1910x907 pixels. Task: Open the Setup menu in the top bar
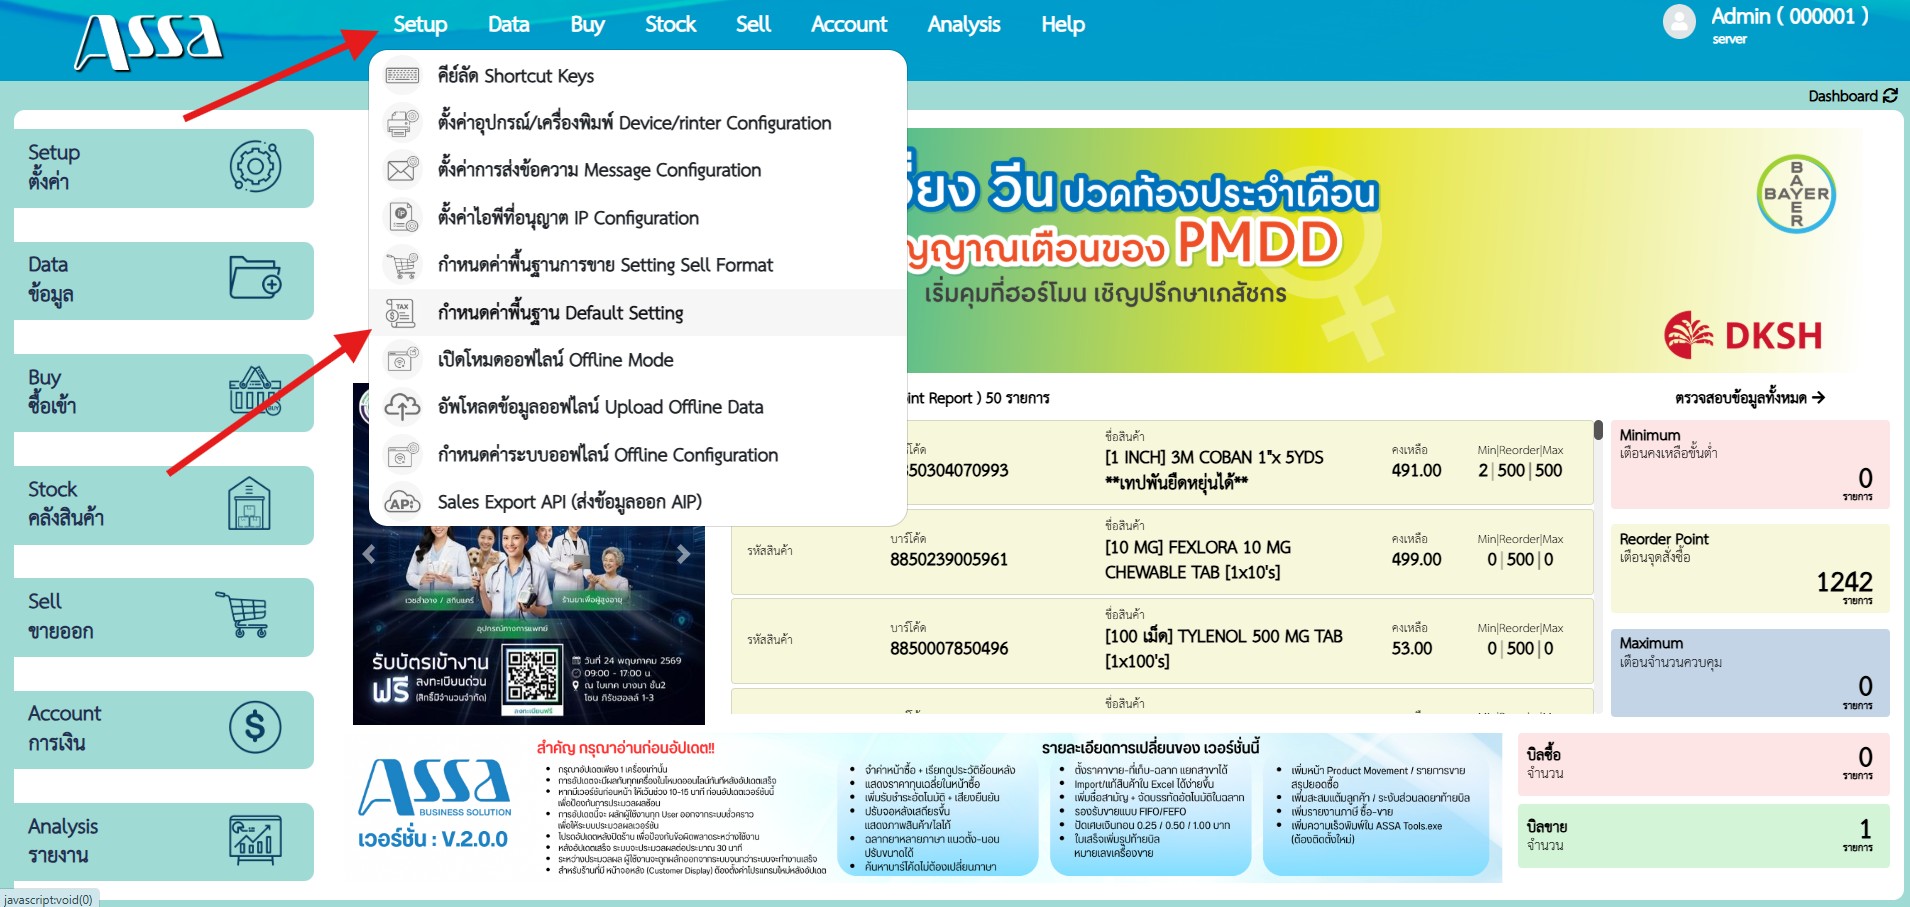(420, 25)
